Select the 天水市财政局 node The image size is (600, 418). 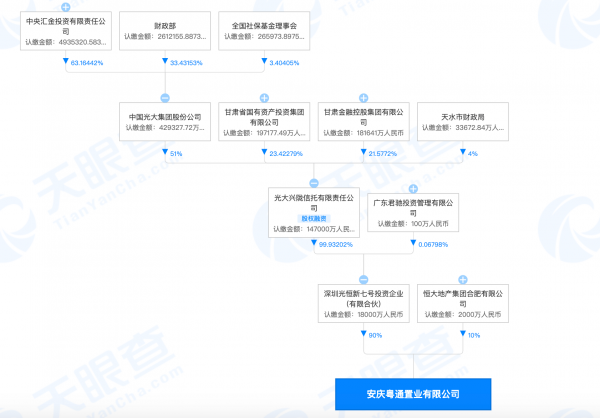click(x=463, y=121)
